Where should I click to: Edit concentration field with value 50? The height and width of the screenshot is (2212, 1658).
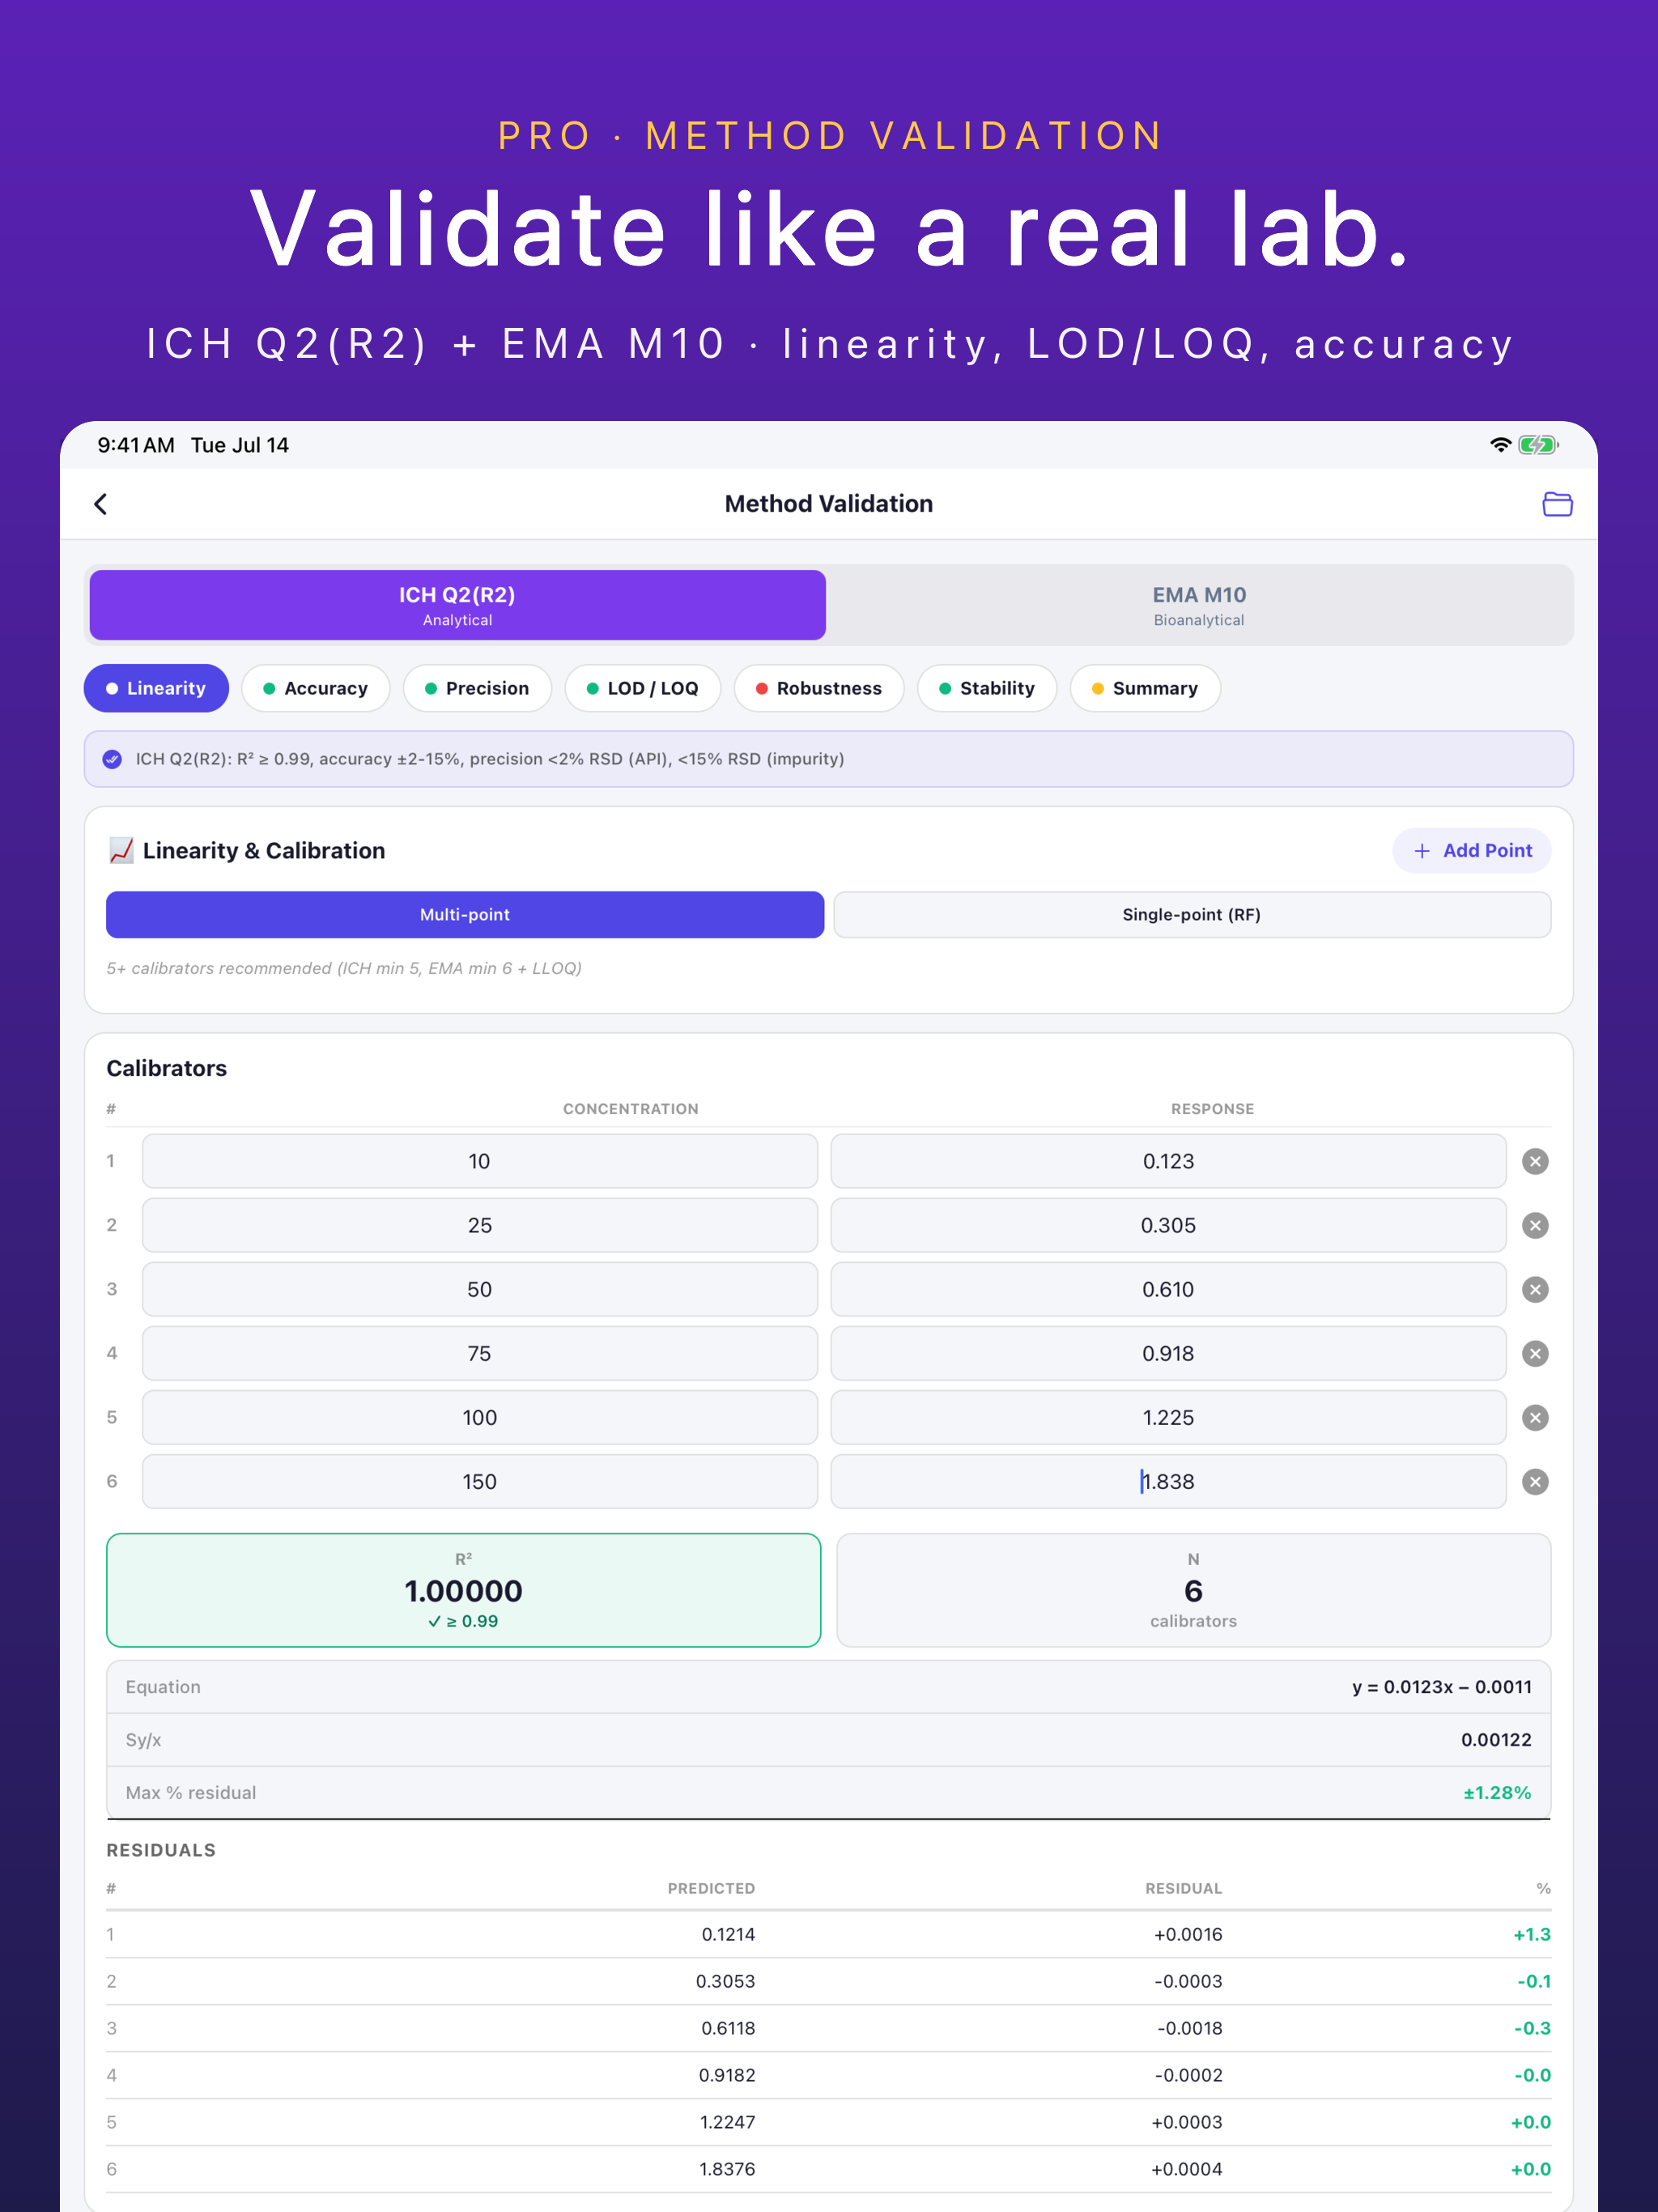point(480,1289)
